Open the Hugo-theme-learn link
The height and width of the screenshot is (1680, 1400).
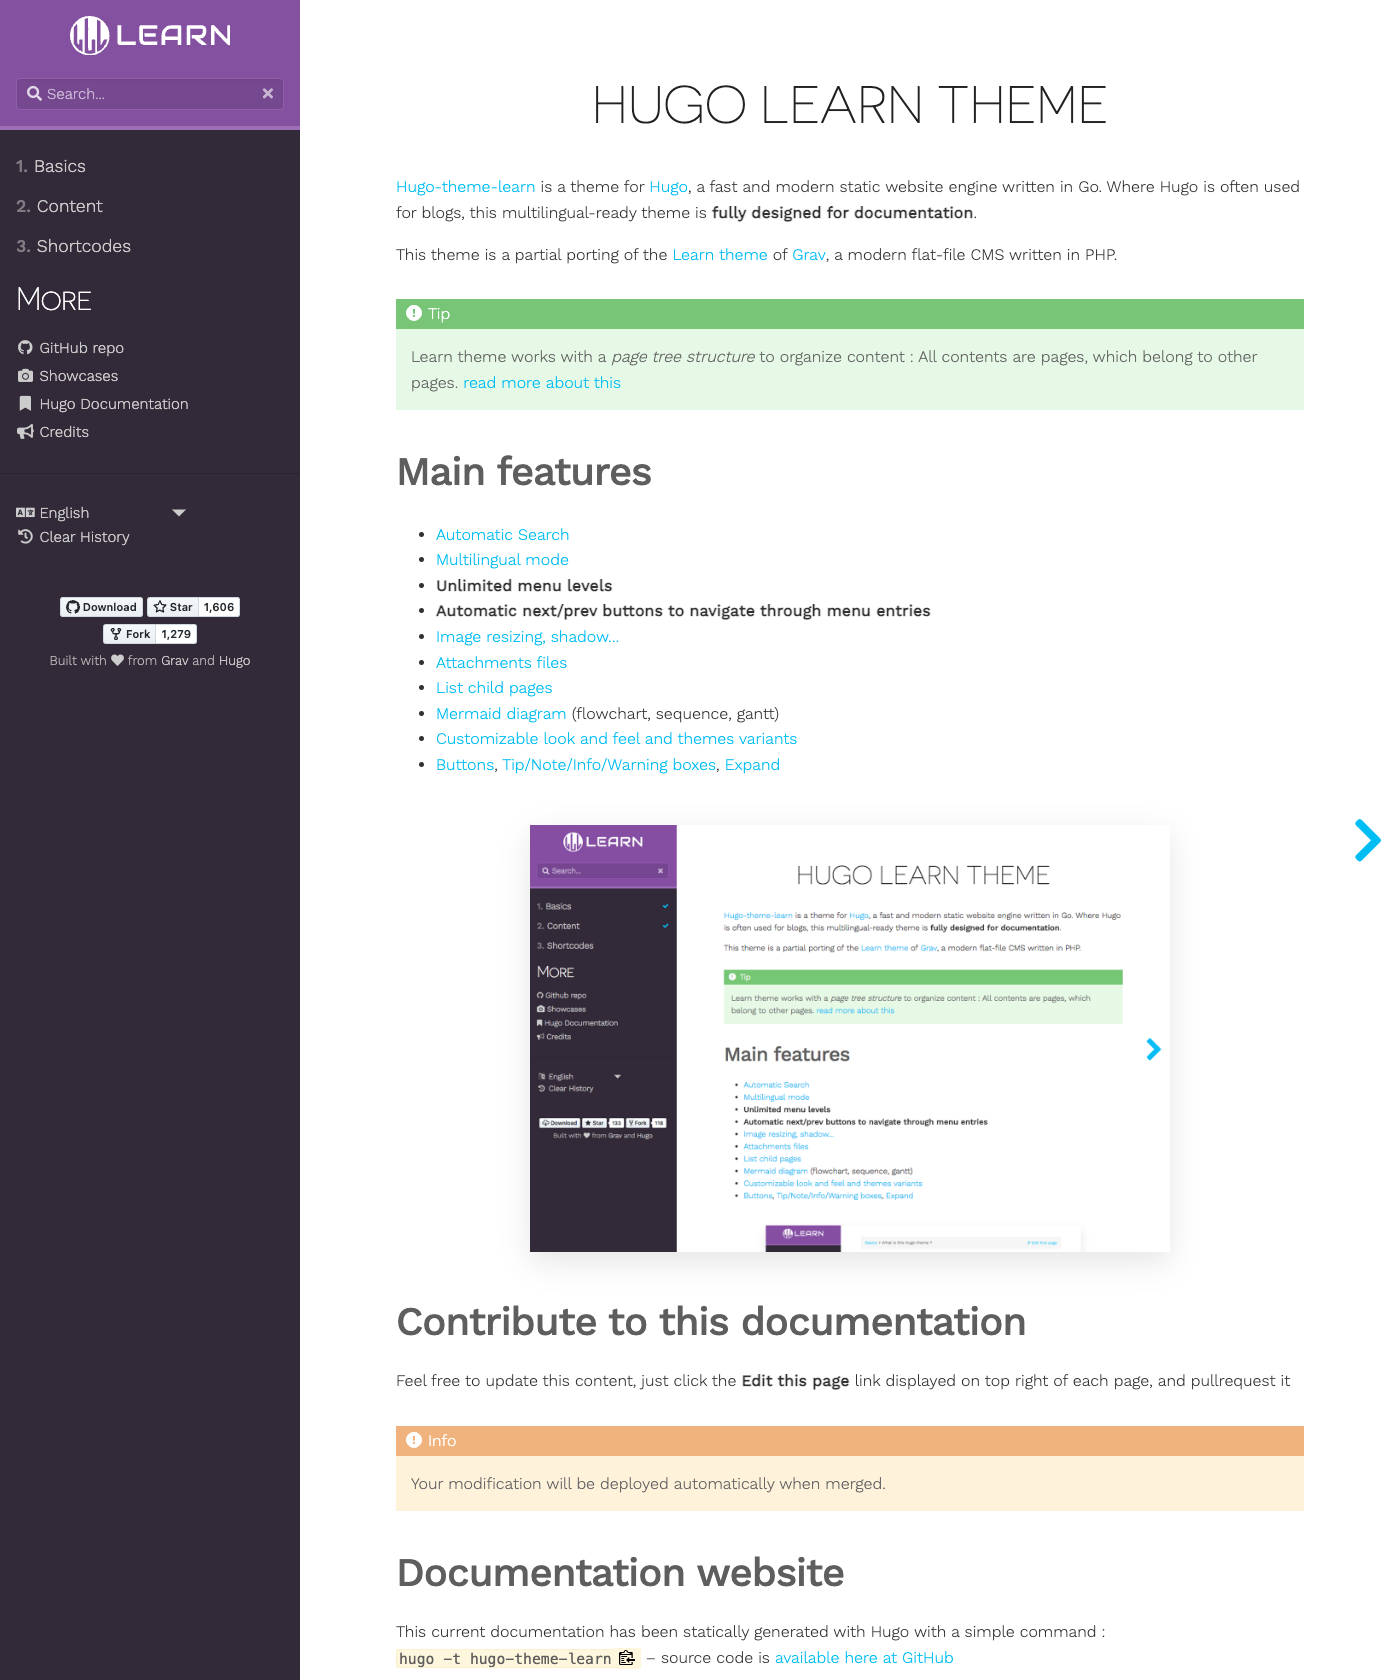[465, 187]
